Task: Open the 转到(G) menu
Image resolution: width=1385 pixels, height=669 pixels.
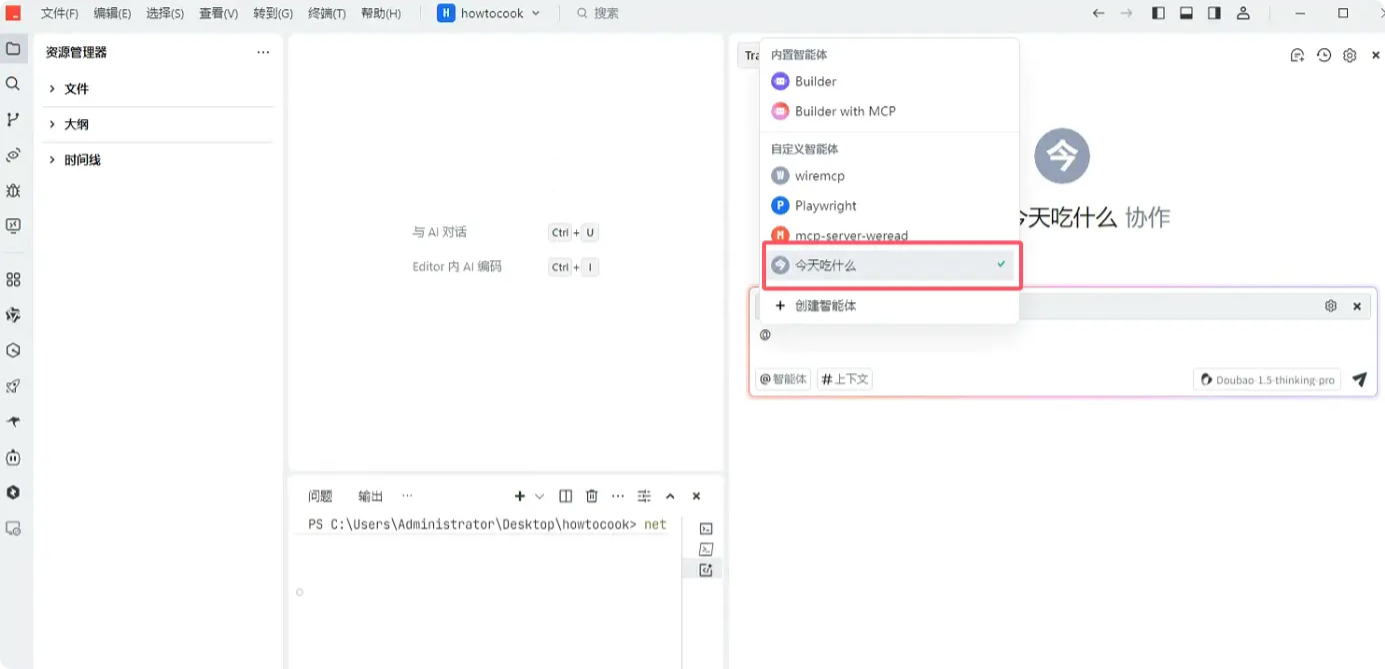Action: pyautogui.click(x=273, y=13)
